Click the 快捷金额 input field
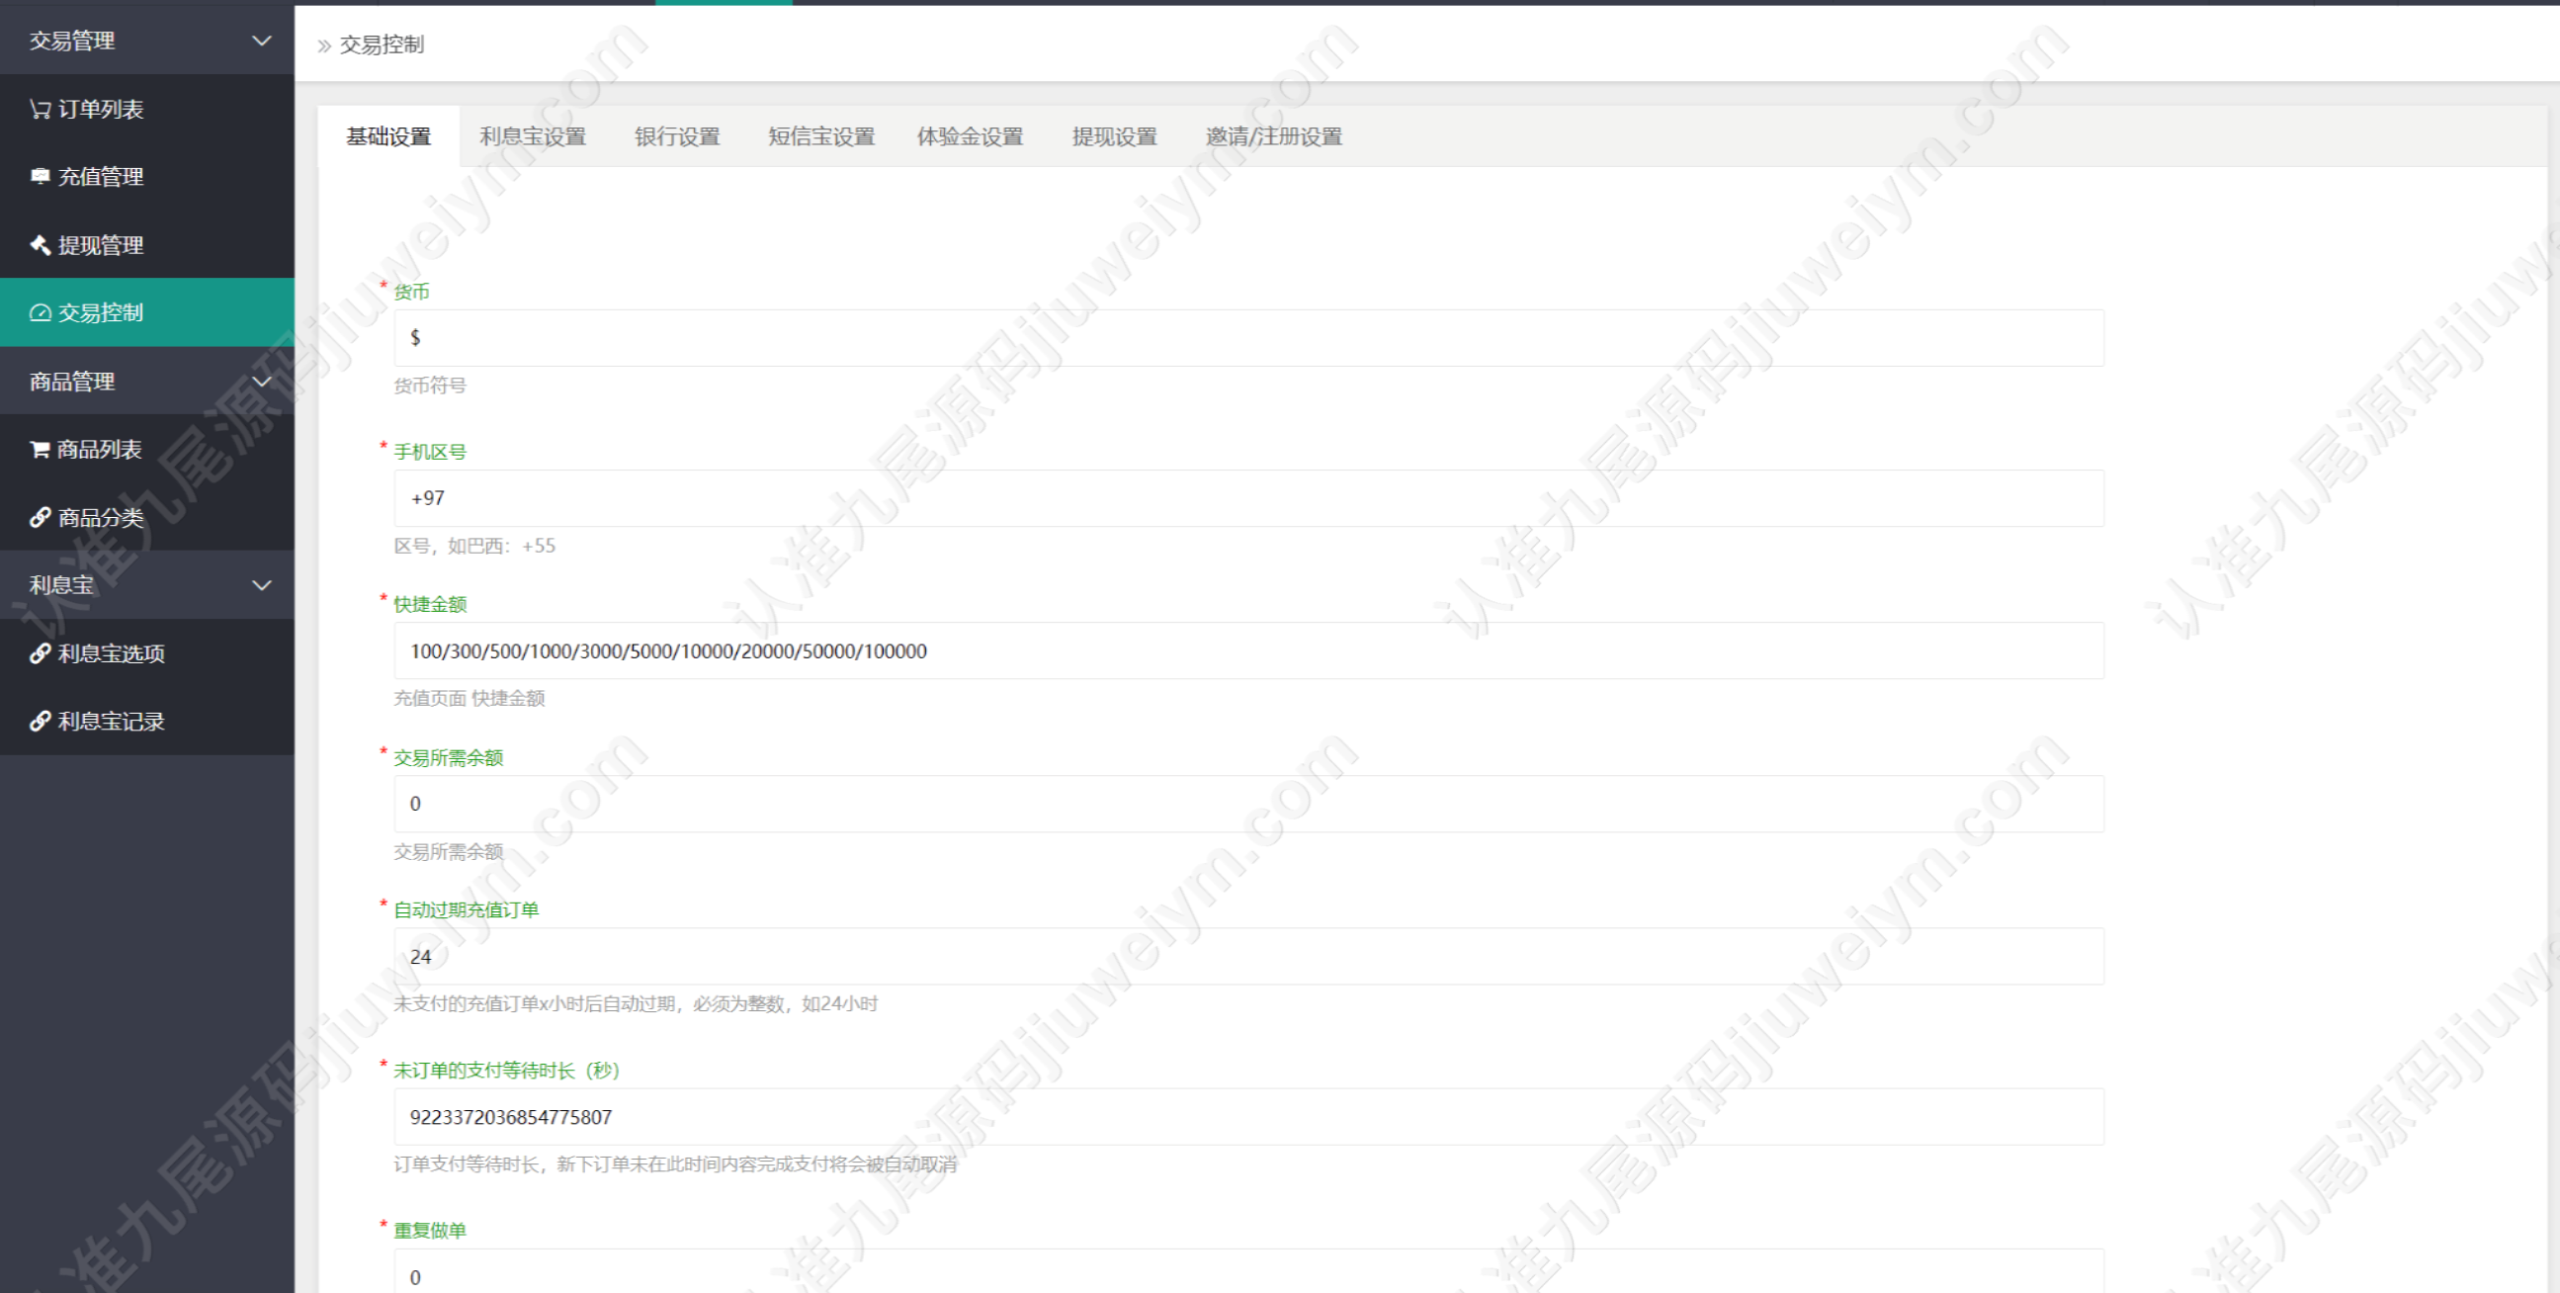The height and width of the screenshot is (1293, 2560). click(1249, 651)
